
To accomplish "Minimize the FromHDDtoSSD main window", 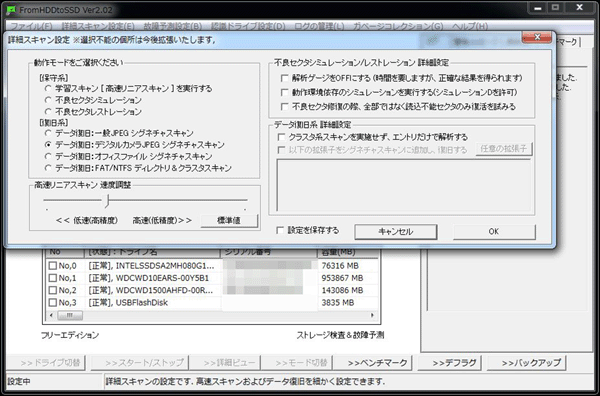I will click(537, 8).
